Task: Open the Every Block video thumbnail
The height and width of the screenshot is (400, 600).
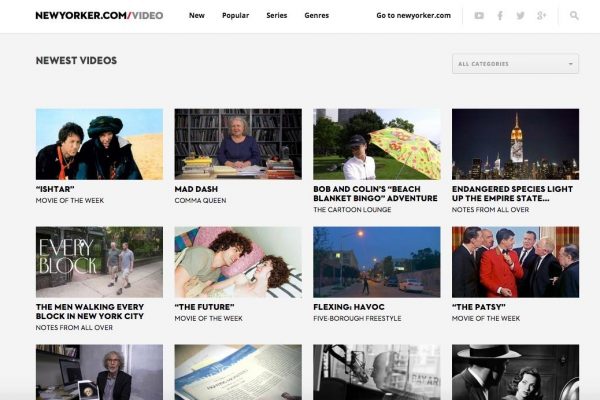Action: pos(99,262)
